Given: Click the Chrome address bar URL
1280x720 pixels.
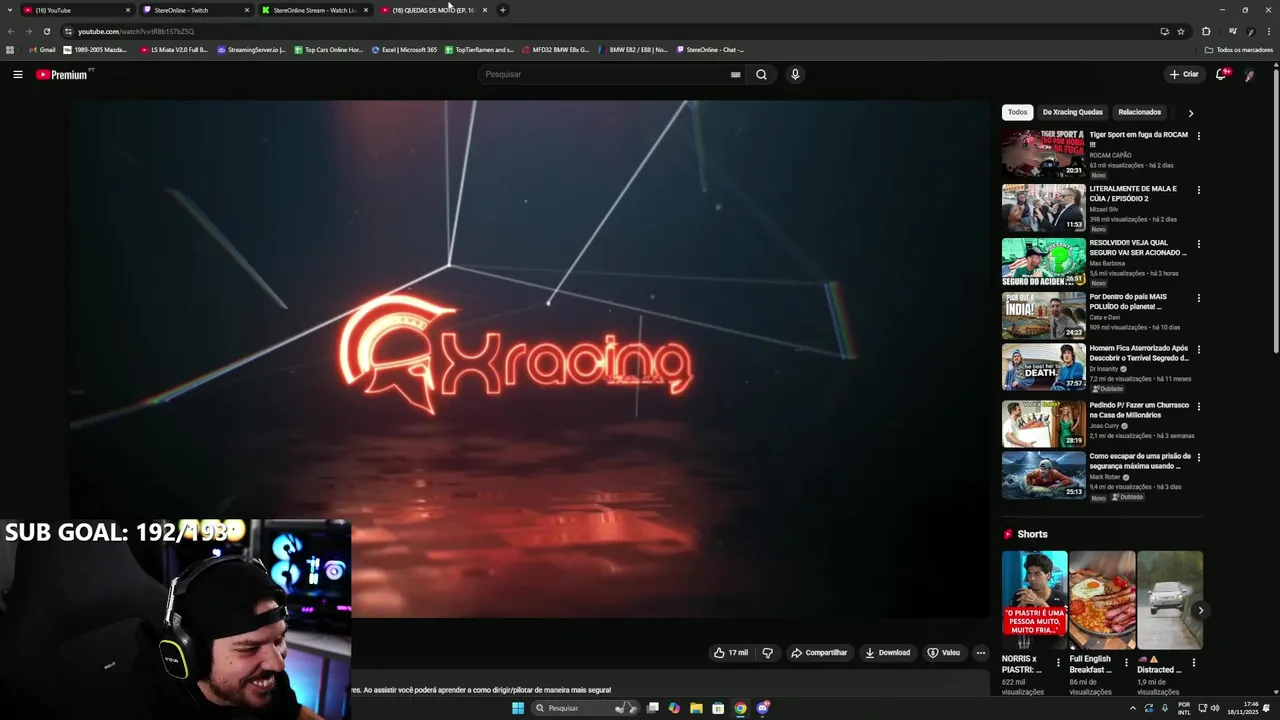Looking at the screenshot, I should coord(136,31).
